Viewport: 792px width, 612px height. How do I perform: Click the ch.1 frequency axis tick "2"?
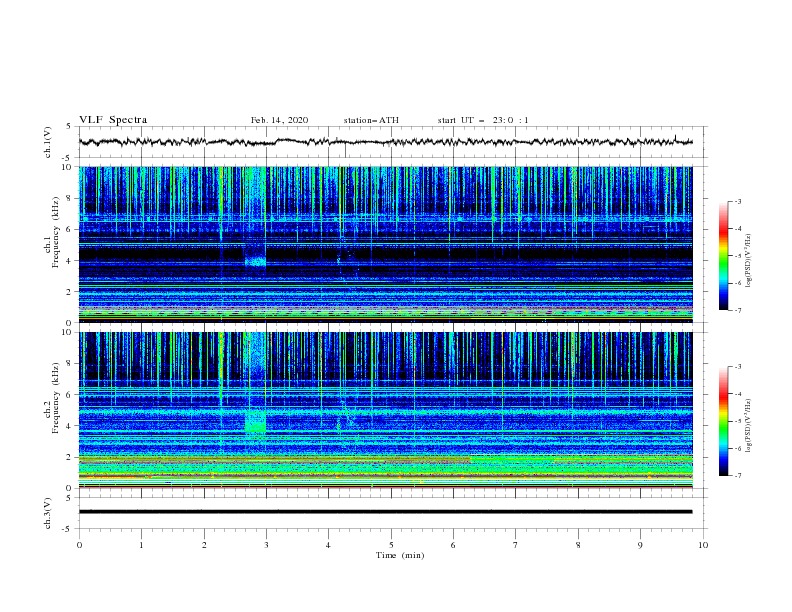pyautogui.click(x=69, y=292)
